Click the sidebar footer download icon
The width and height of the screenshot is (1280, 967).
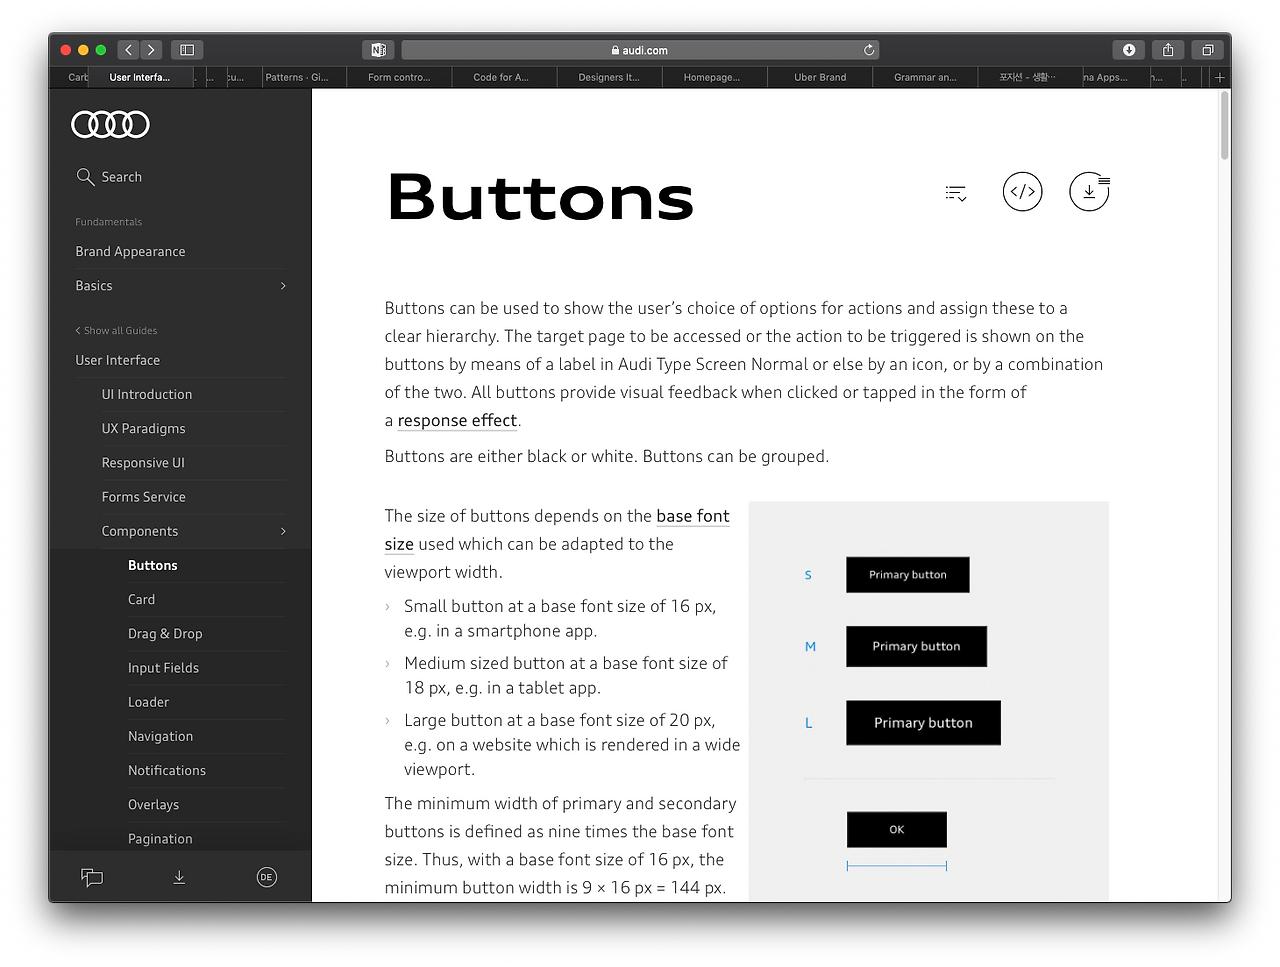(179, 877)
